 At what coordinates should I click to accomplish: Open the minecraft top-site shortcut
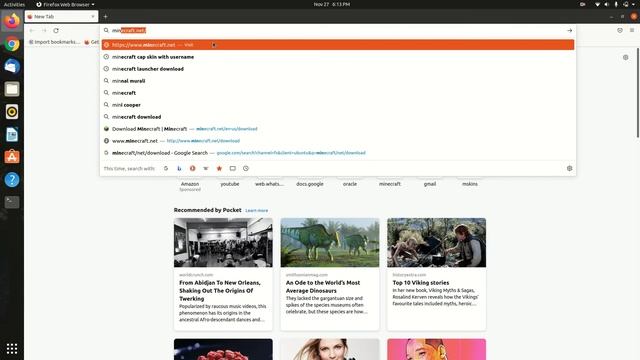click(x=390, y=184)
